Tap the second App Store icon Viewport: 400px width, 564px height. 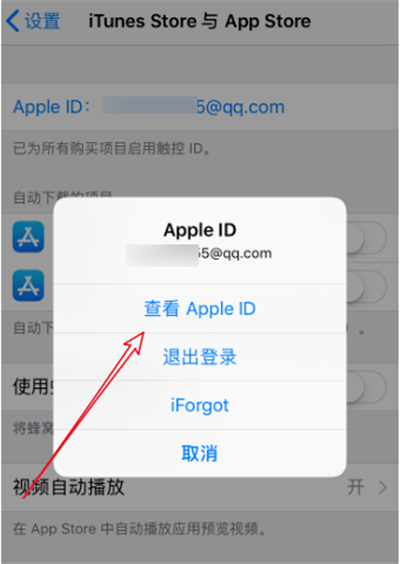pyautogui.click(x=28, y=286)
